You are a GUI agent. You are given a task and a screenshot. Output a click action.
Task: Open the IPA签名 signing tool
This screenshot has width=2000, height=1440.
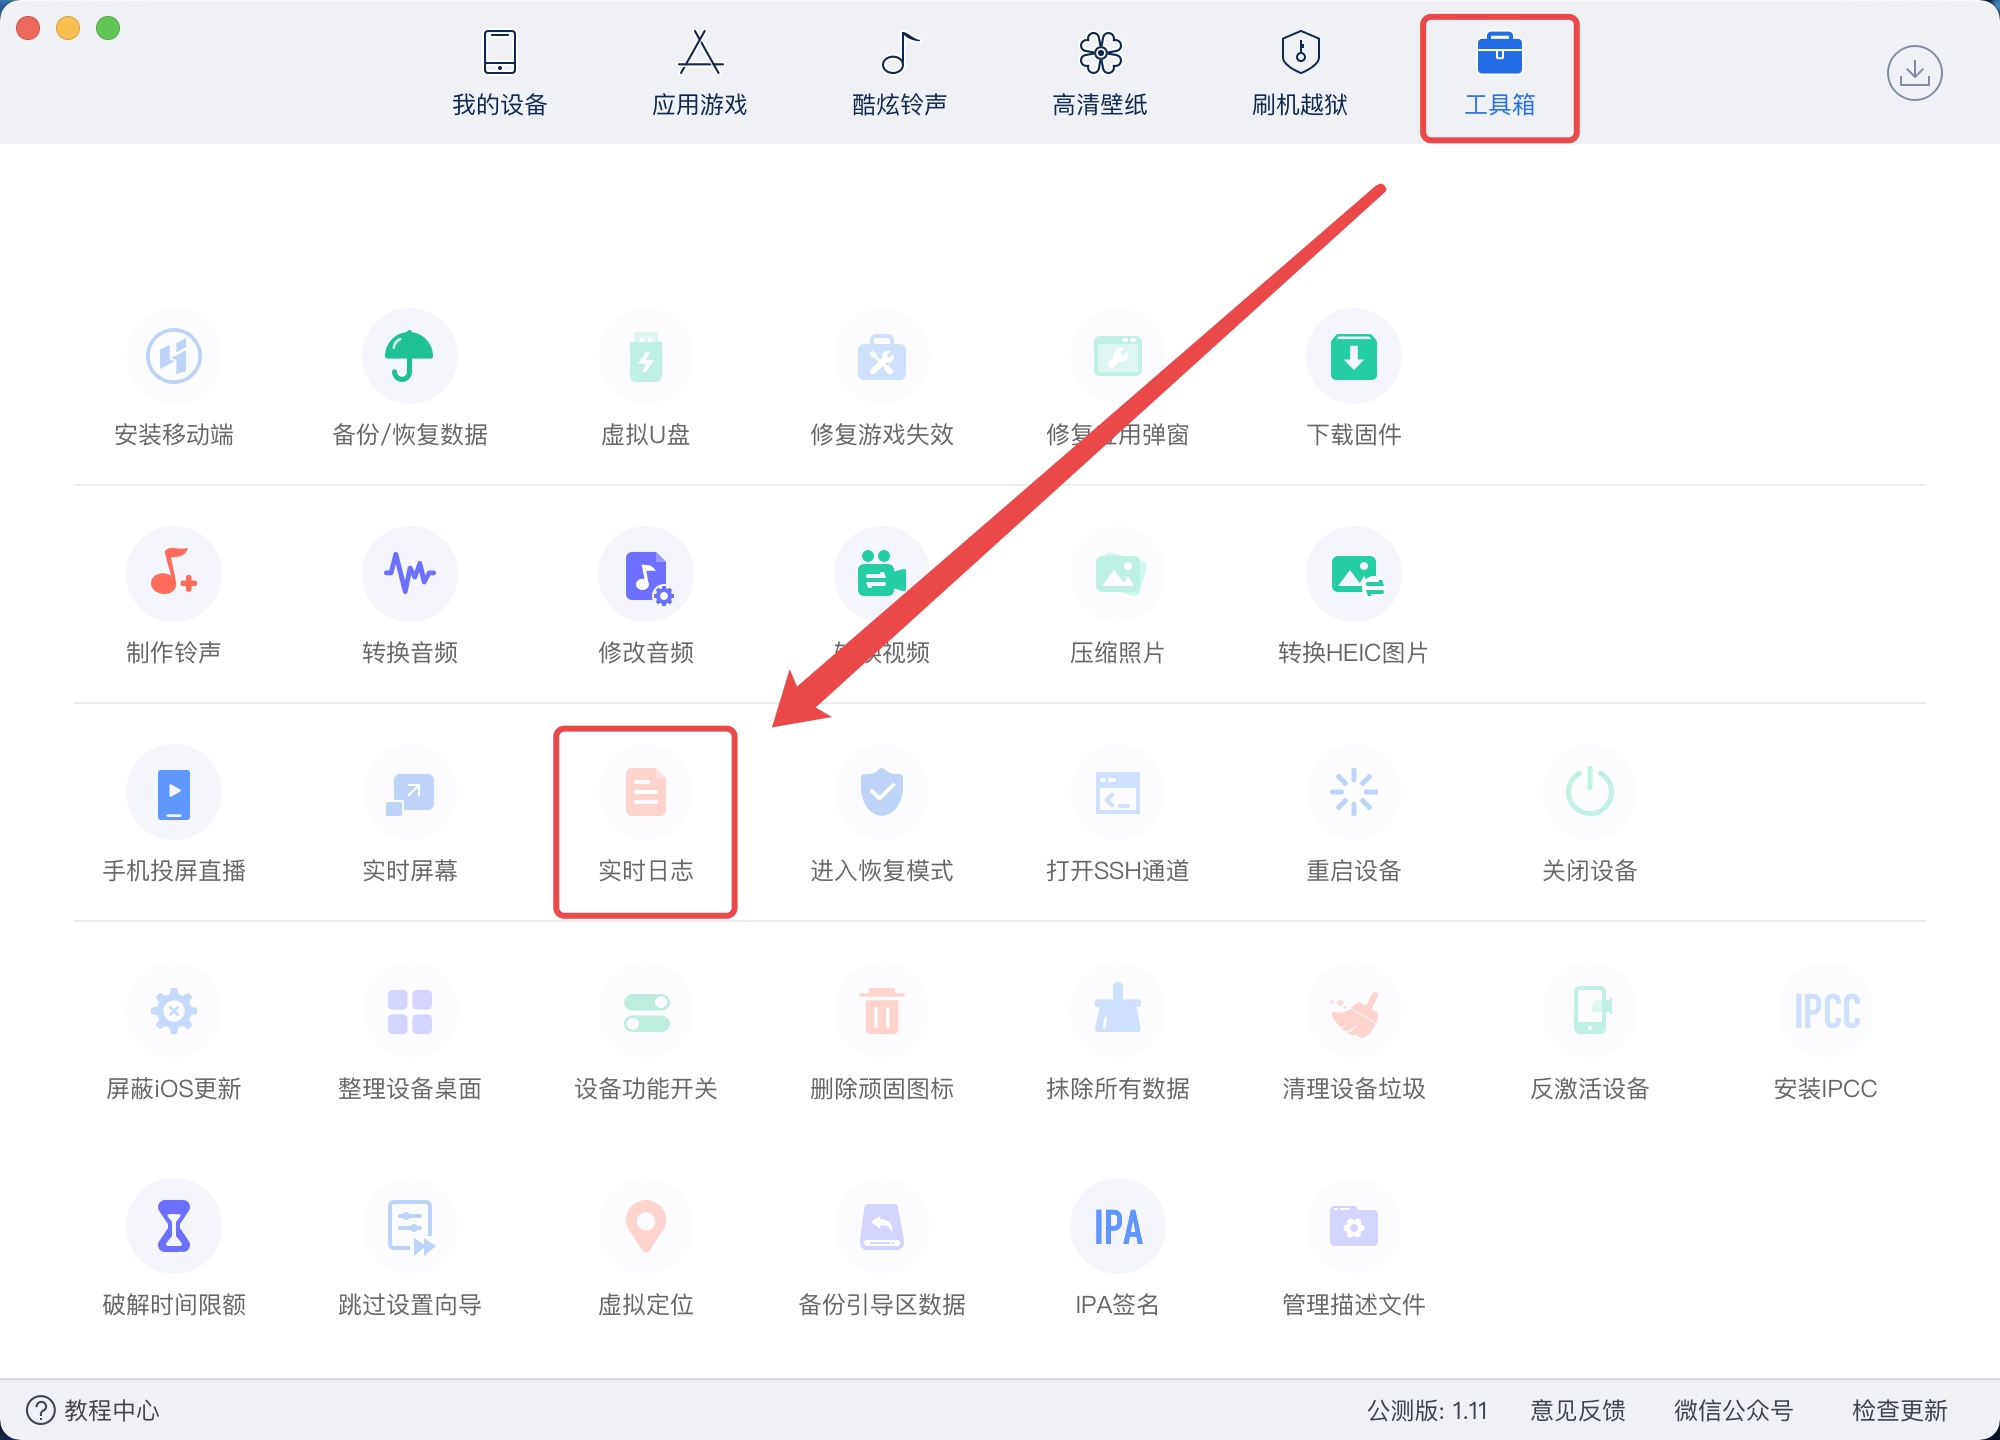pyautogui.click(x=1117, y=1227)
